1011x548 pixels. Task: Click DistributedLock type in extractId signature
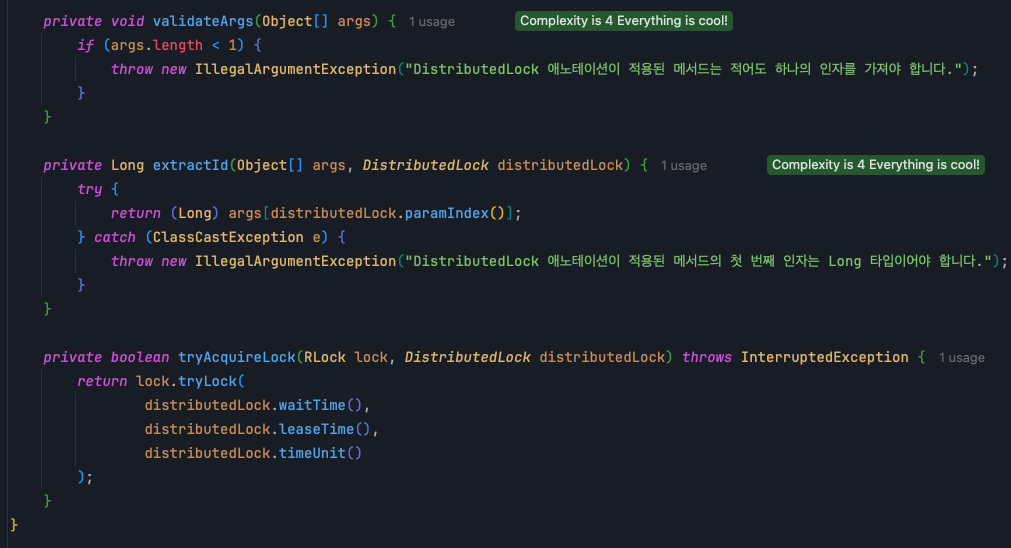pos(426,165)
